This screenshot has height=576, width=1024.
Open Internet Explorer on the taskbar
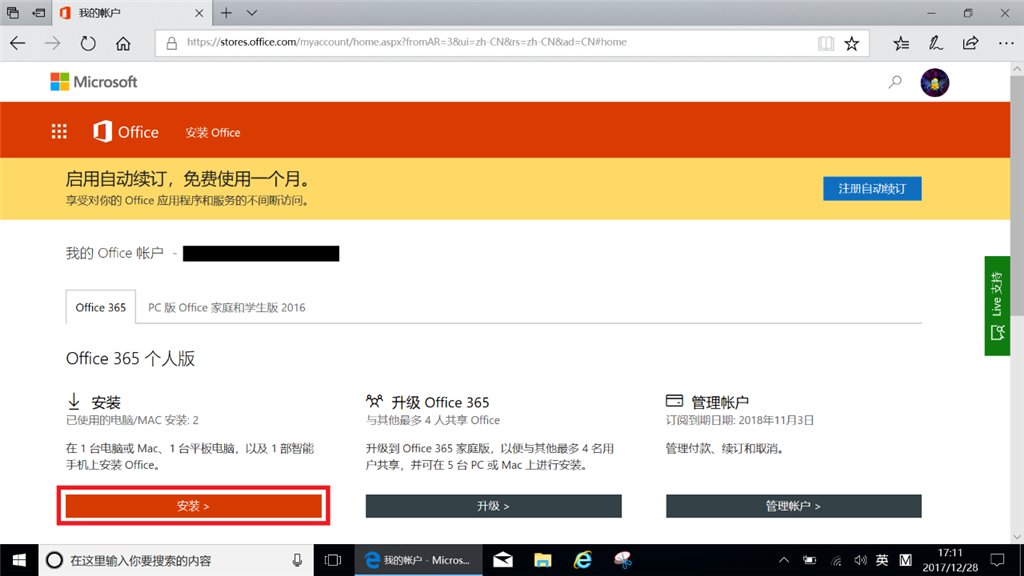583,560
